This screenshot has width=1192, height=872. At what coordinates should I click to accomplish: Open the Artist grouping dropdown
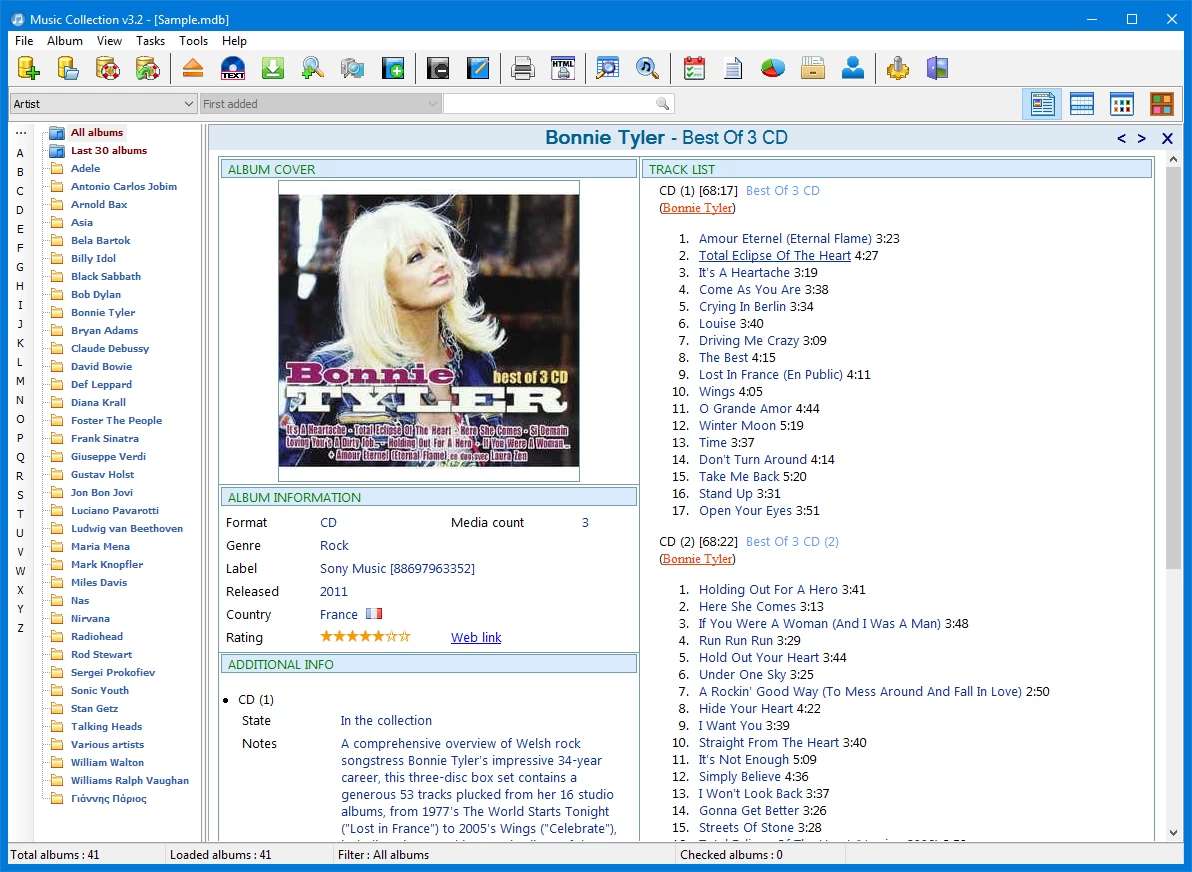103,103
